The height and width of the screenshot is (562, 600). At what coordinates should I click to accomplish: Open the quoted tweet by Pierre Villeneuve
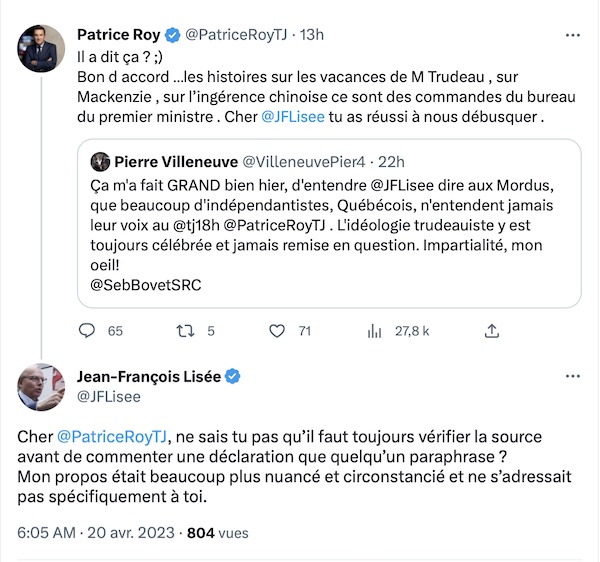pyautogui.click(x=330, y=240)
